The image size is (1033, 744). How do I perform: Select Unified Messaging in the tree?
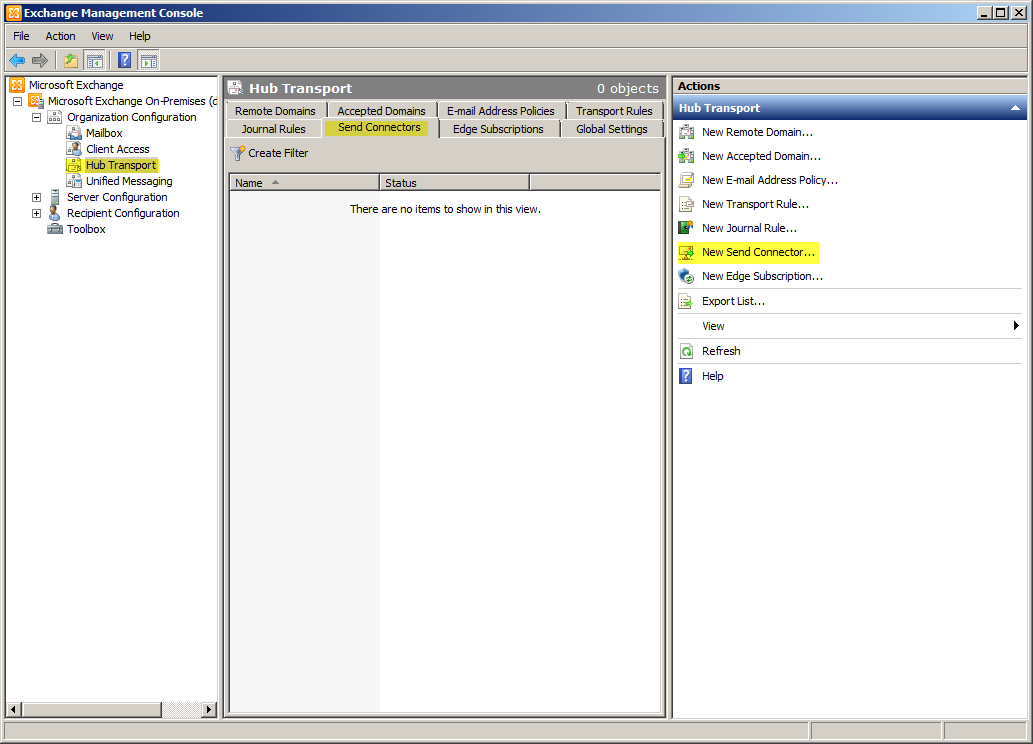pyautogui.click(x=129, y=181)
